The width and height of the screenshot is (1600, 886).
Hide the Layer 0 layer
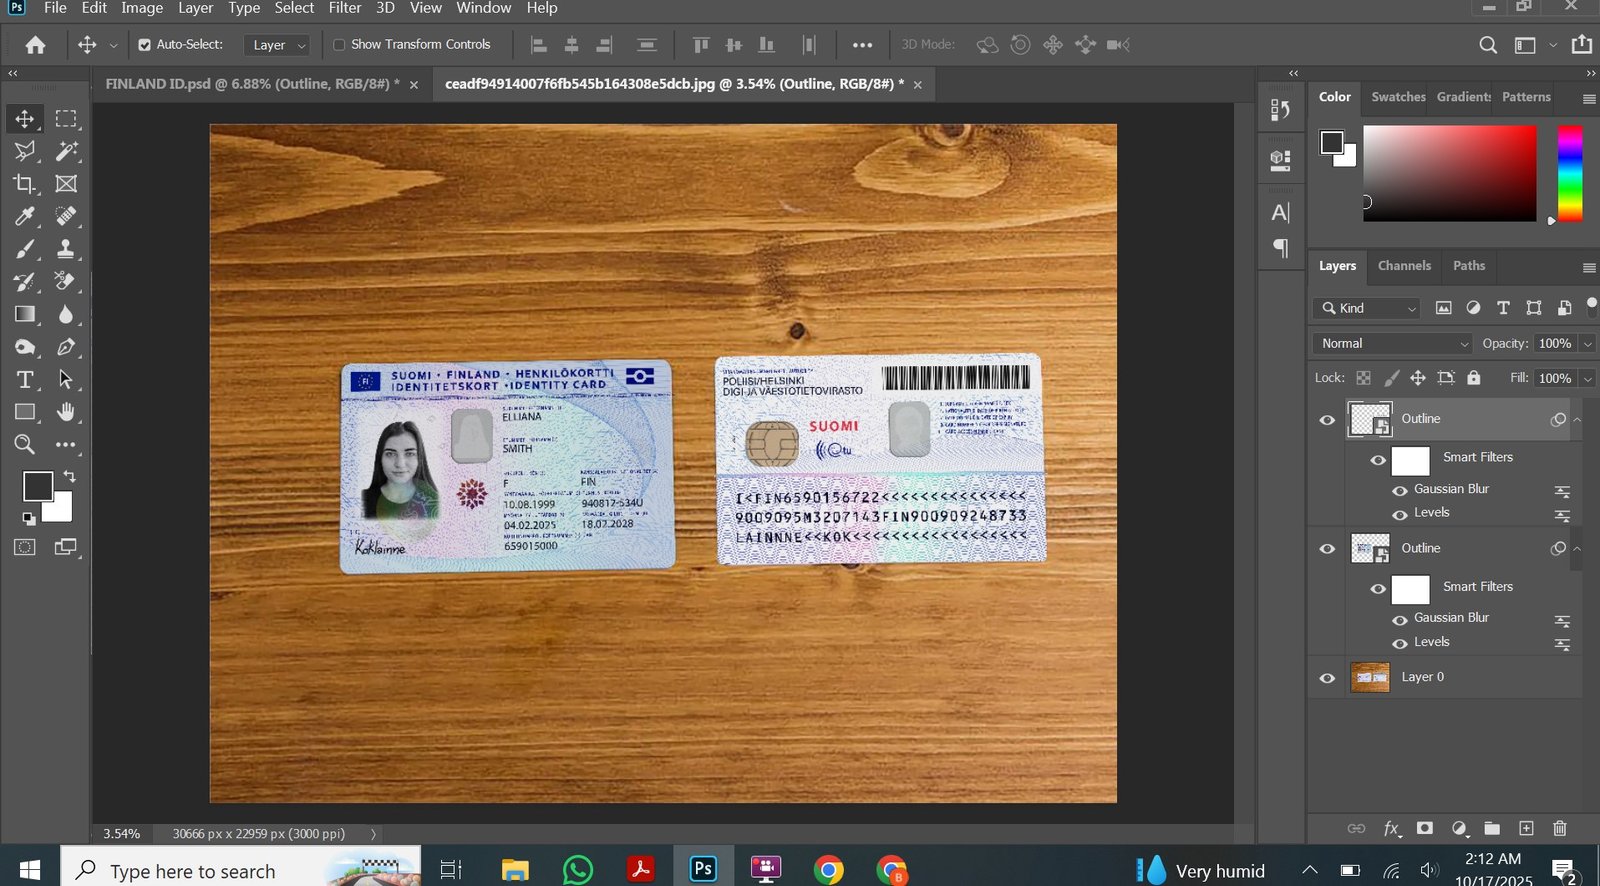pos(1327,678)
